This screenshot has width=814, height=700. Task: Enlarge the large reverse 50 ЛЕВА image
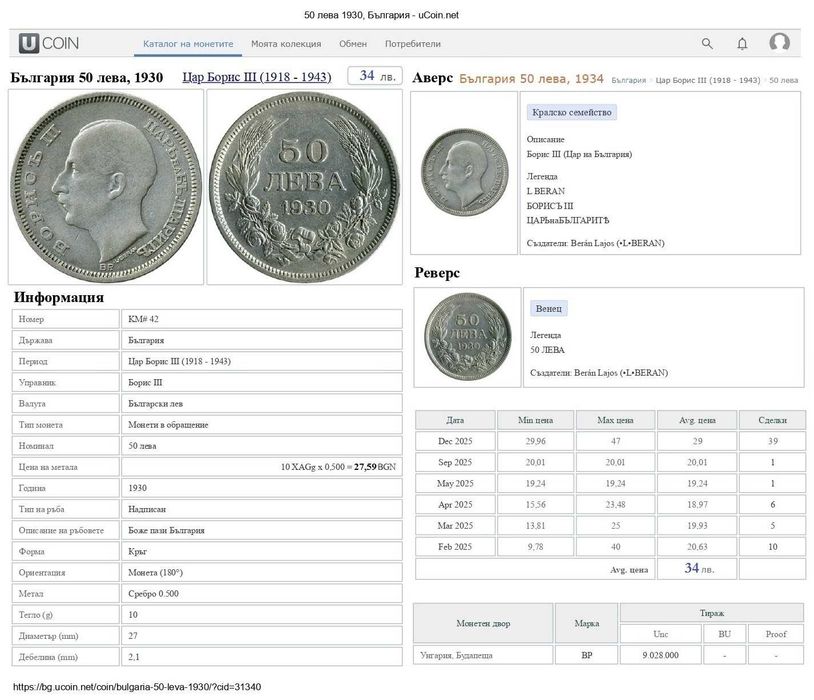tap(305, 187)
